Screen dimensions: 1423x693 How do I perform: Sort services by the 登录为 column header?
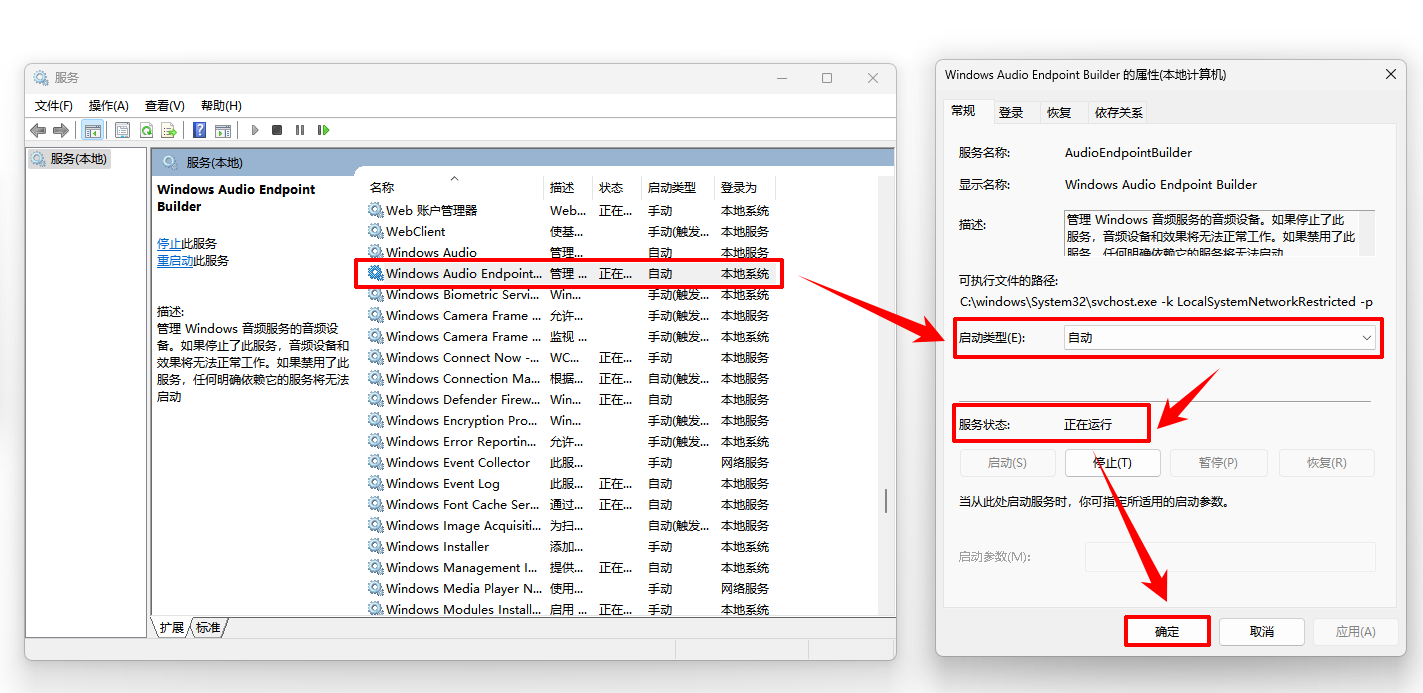pos(745,188)
